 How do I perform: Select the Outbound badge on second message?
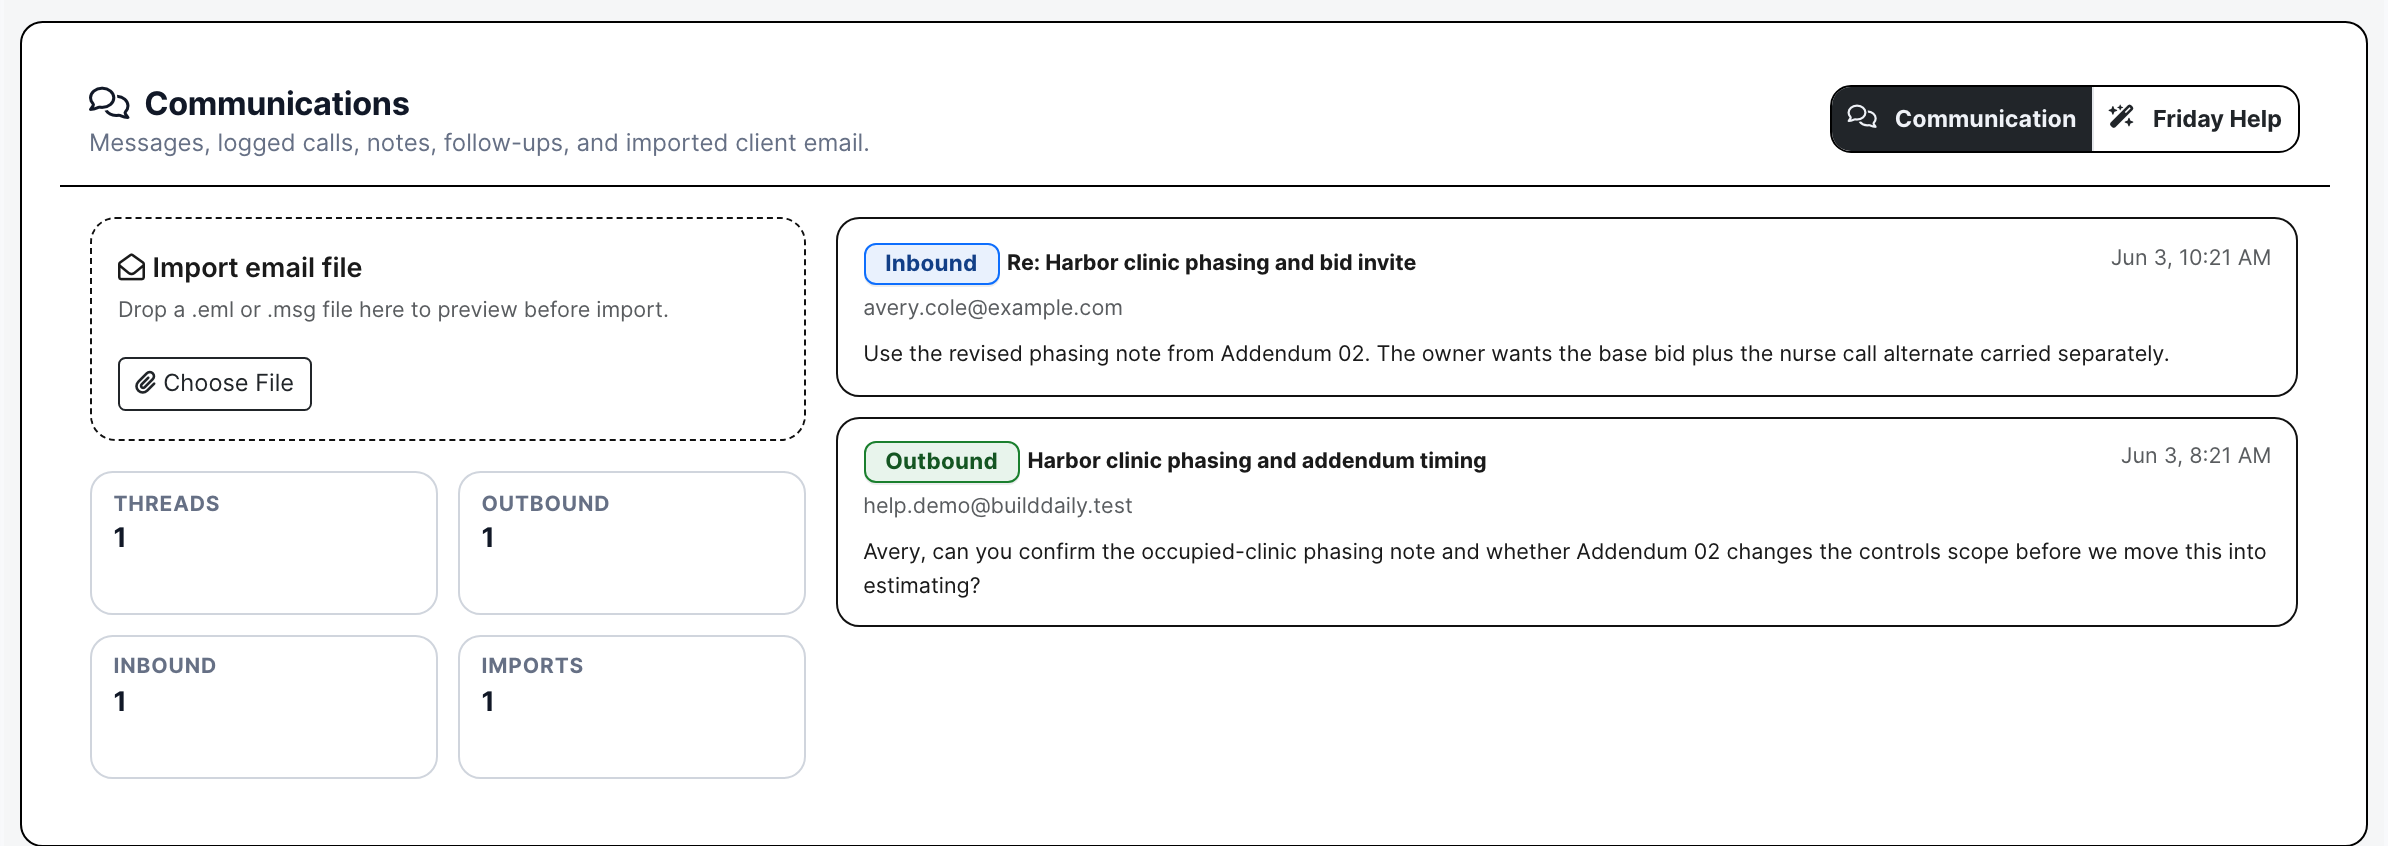point(941,462)
